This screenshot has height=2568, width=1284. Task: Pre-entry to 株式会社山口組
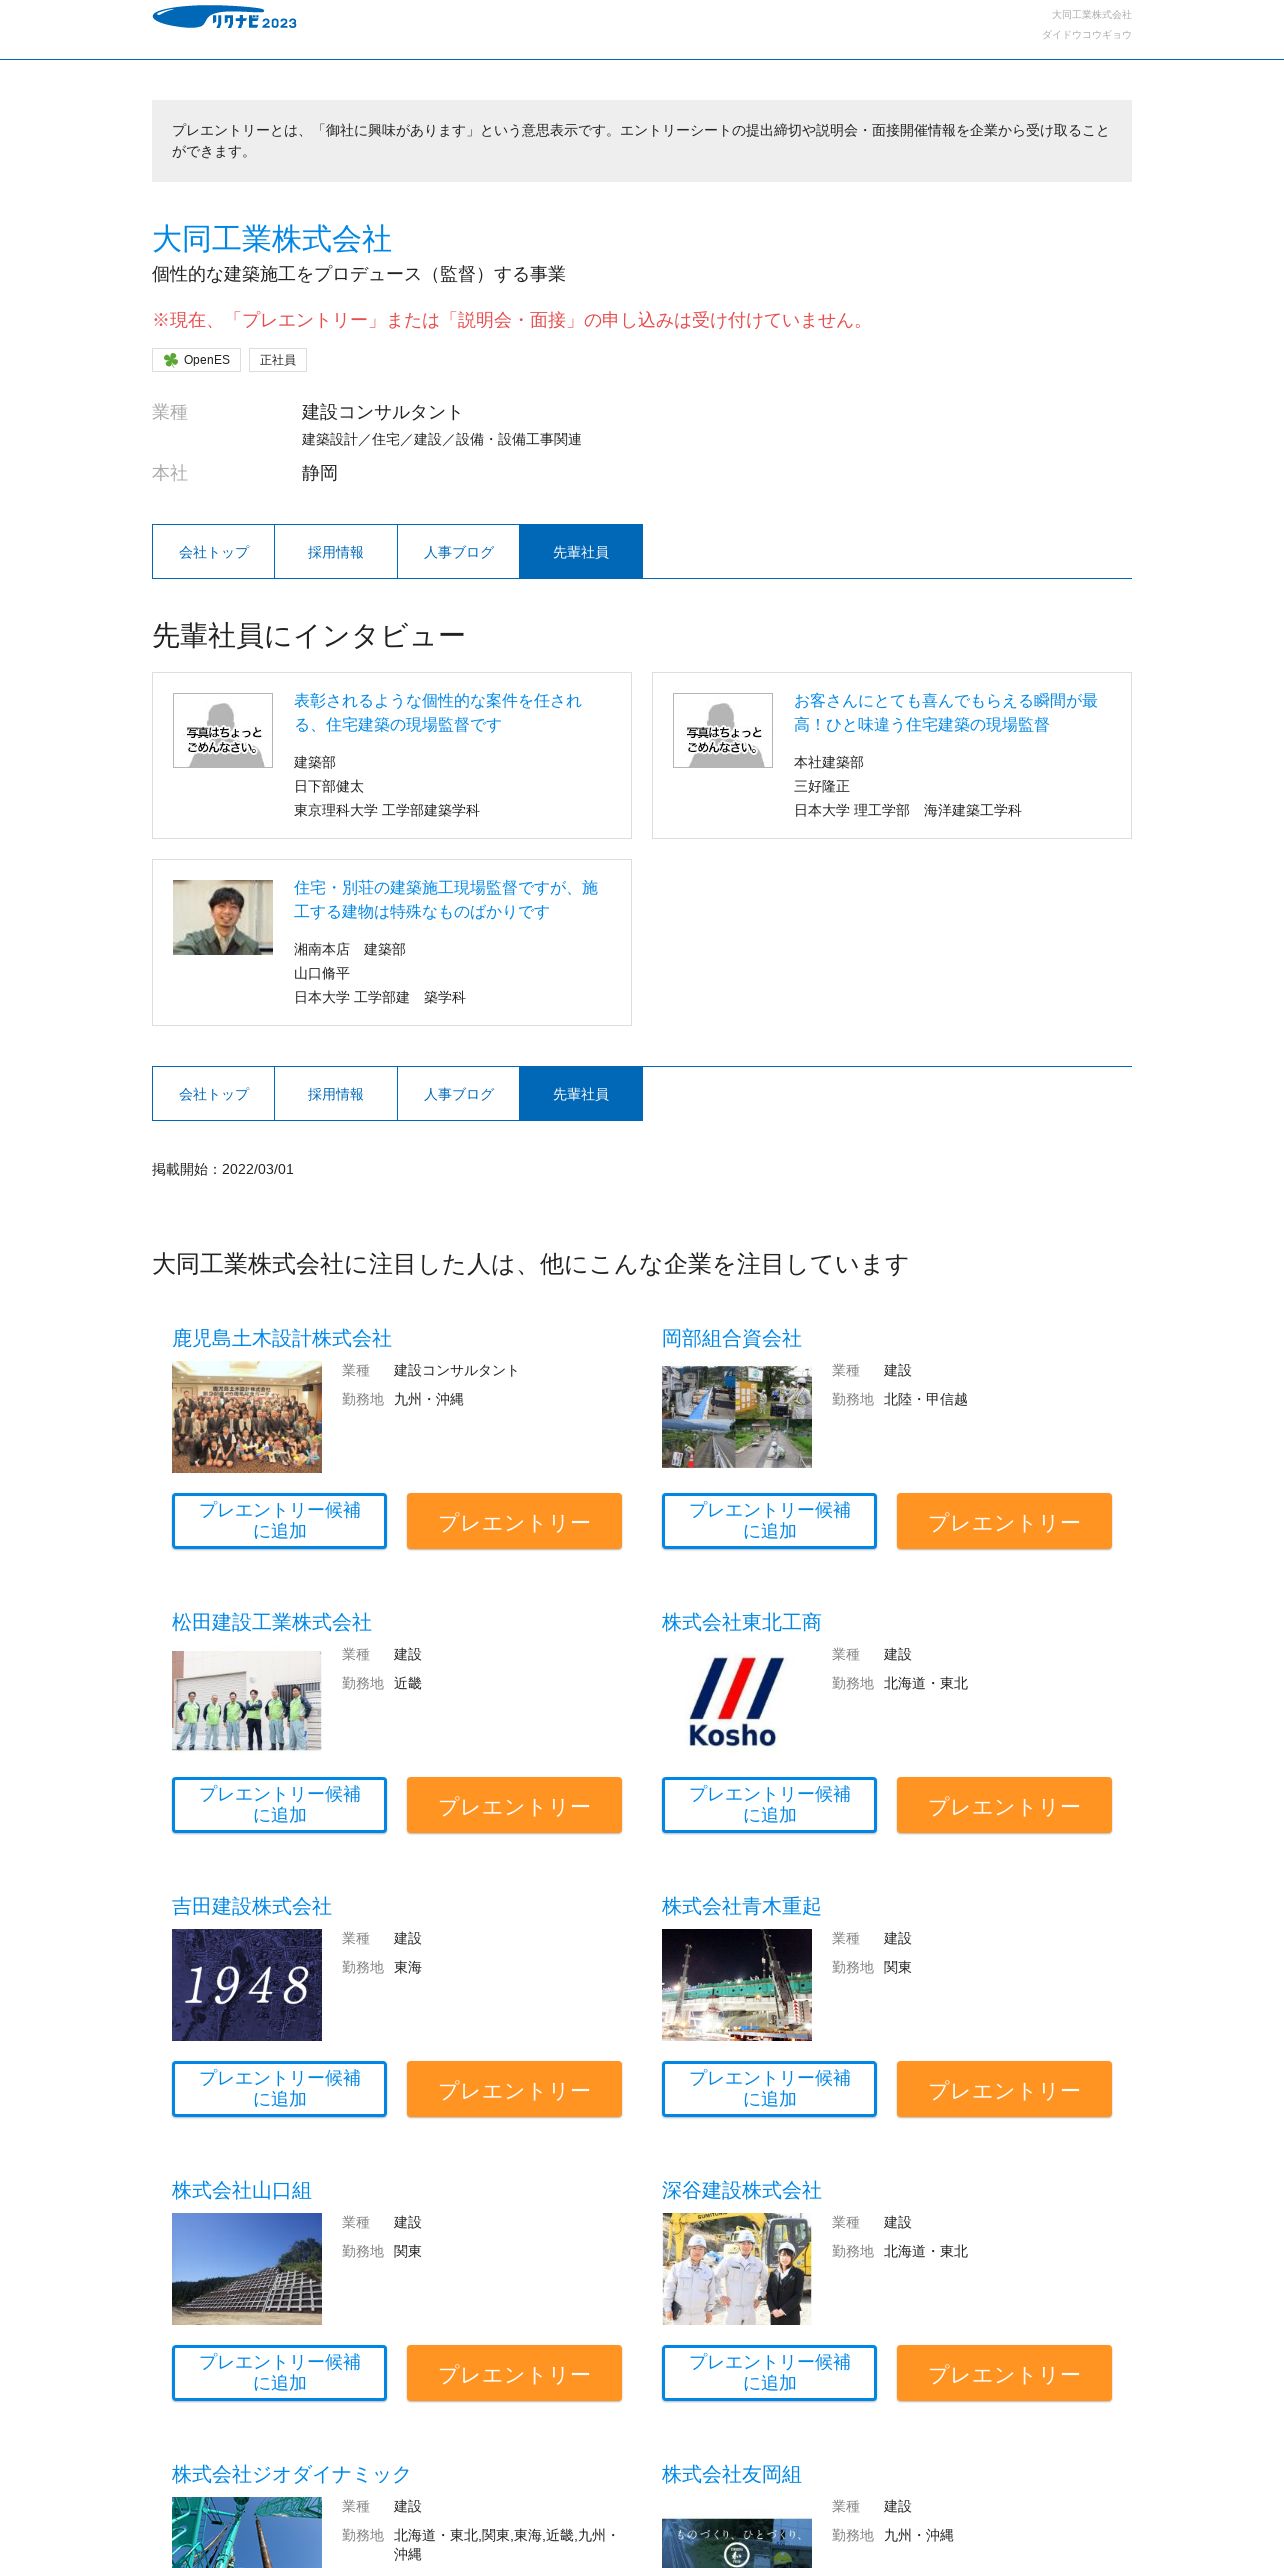514,2373
